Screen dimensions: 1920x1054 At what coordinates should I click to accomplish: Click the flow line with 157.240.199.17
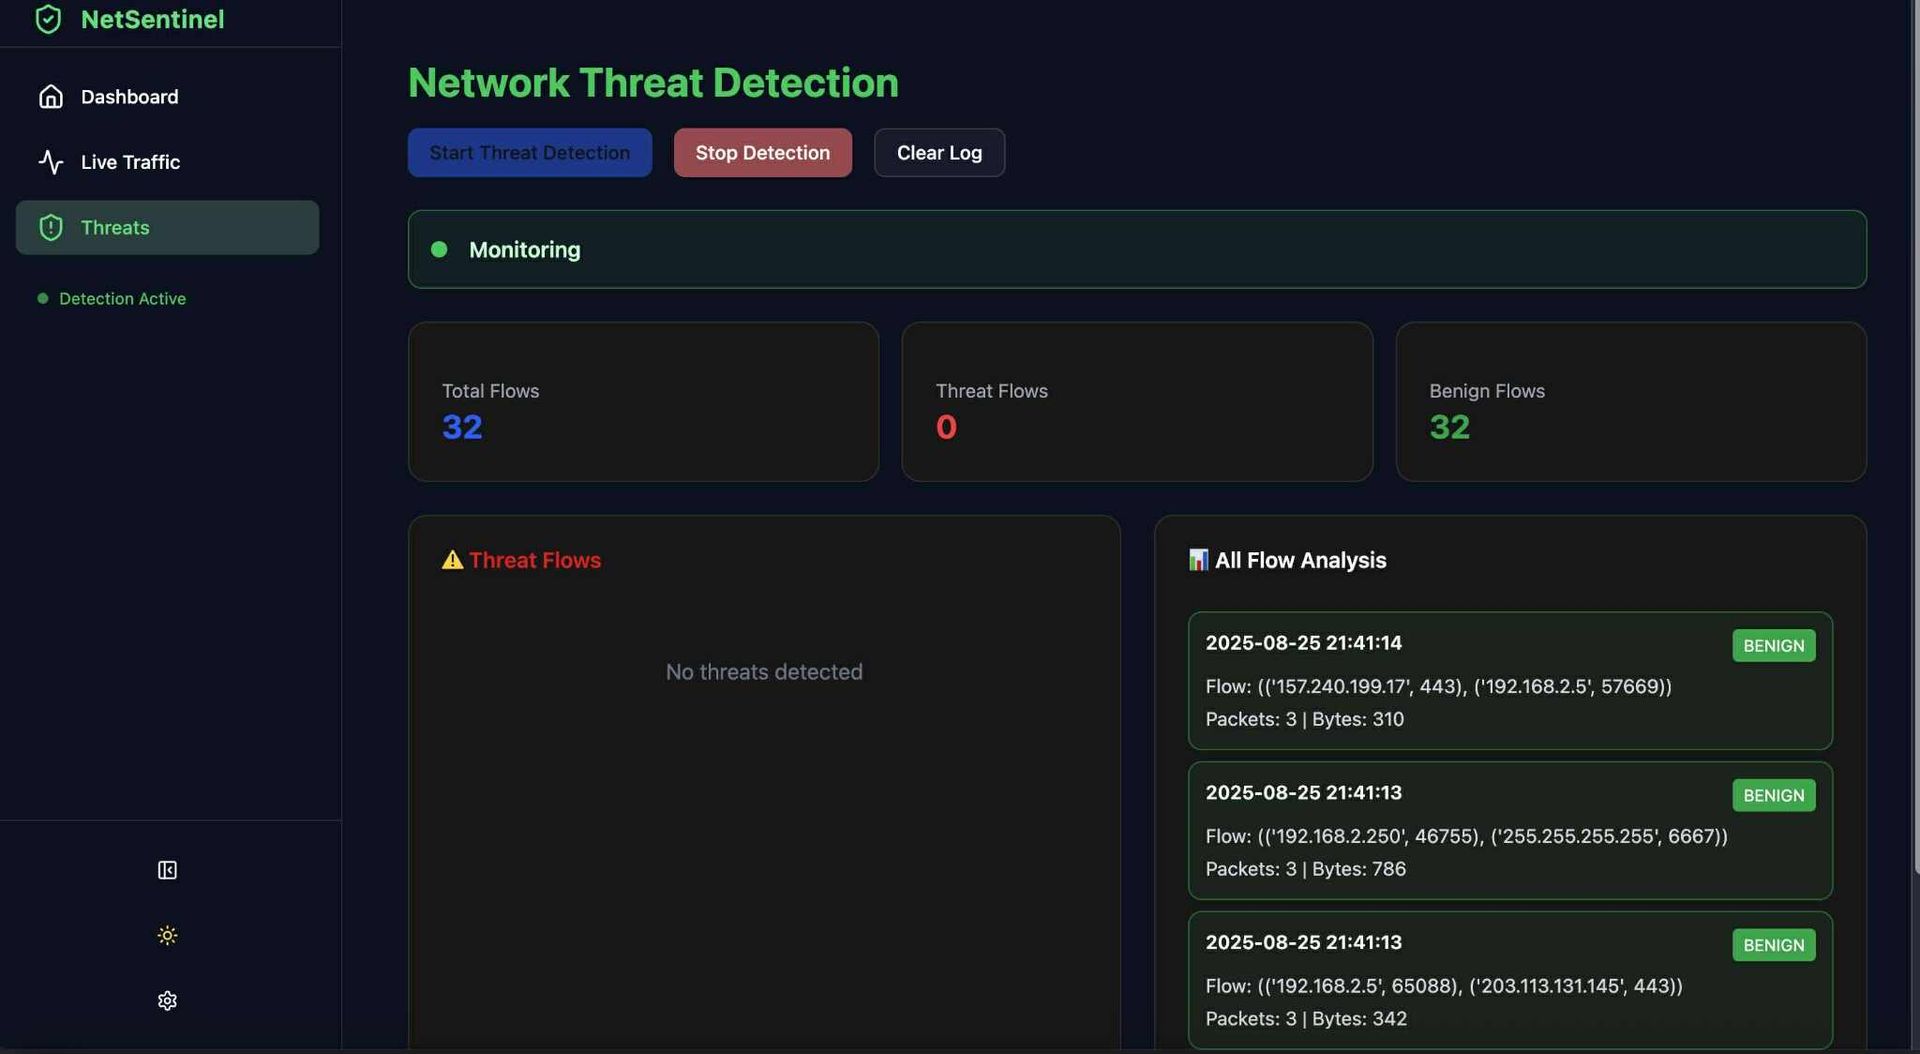(1439, 687)
